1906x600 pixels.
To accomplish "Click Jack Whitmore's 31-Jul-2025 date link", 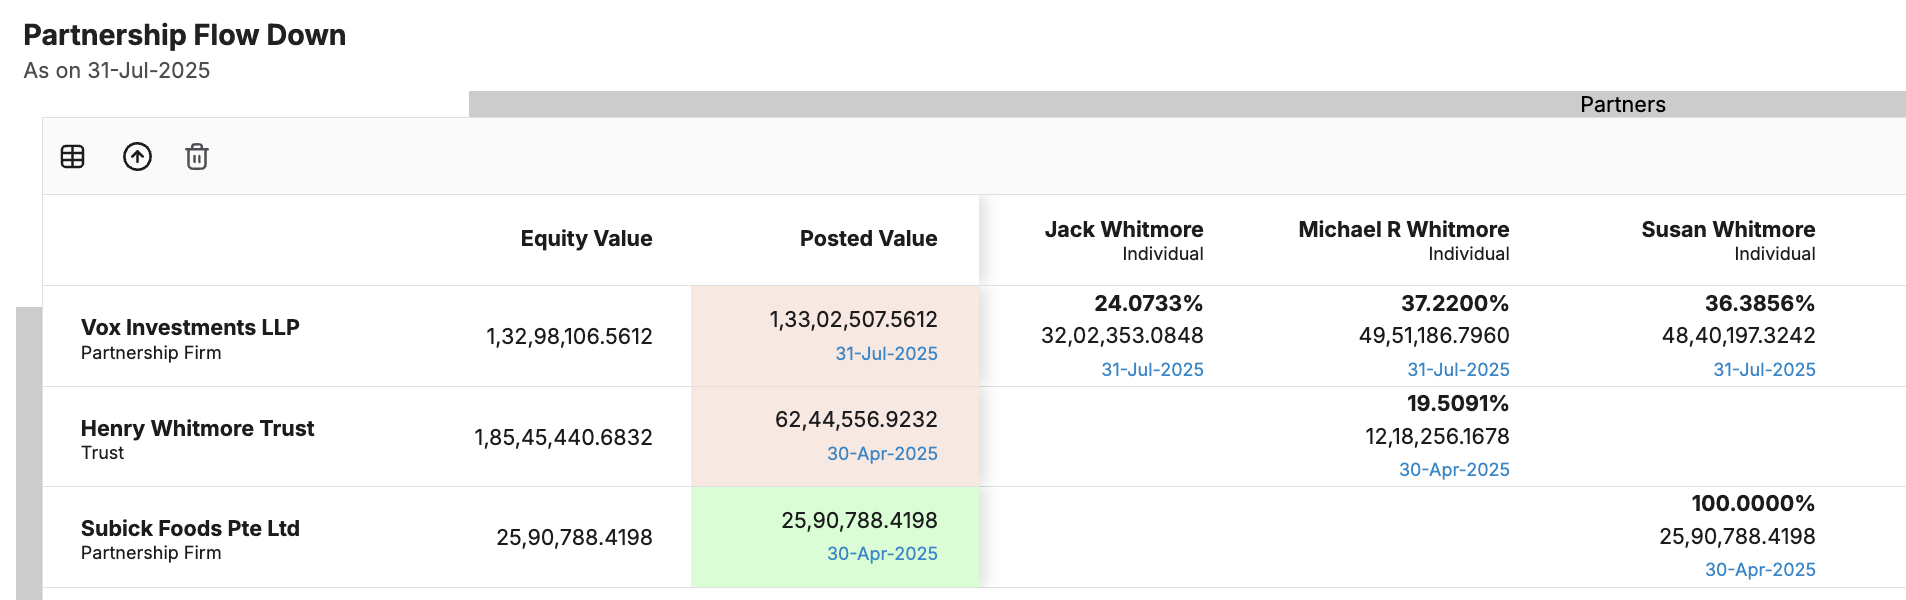I will point(1152,370).
